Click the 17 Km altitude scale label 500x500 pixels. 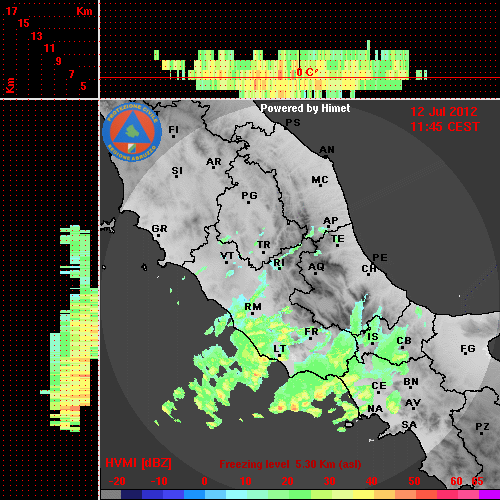pyautogui.click(x=11, y=11)
